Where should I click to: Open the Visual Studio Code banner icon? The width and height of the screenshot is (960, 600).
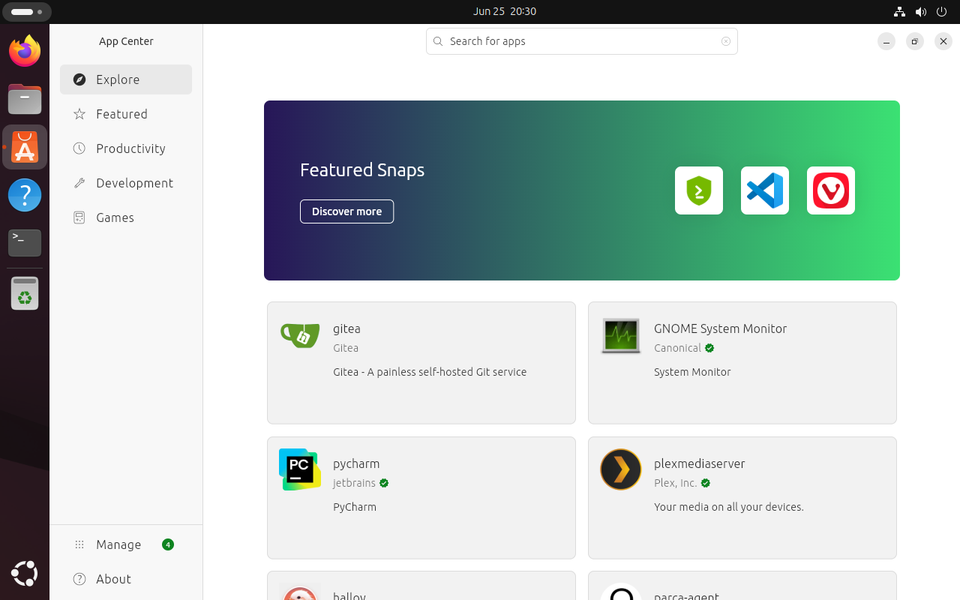coord(765,190)
